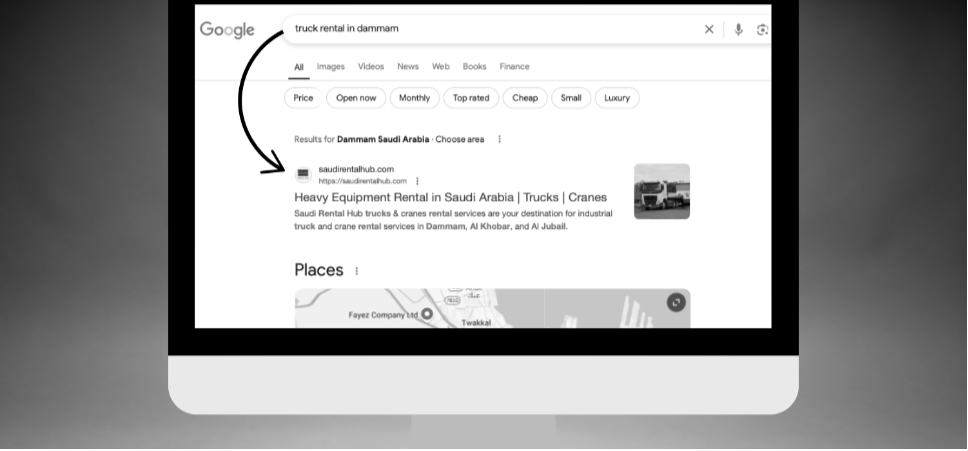
Task: Click the Choose area link
Action: pos(460,139)
